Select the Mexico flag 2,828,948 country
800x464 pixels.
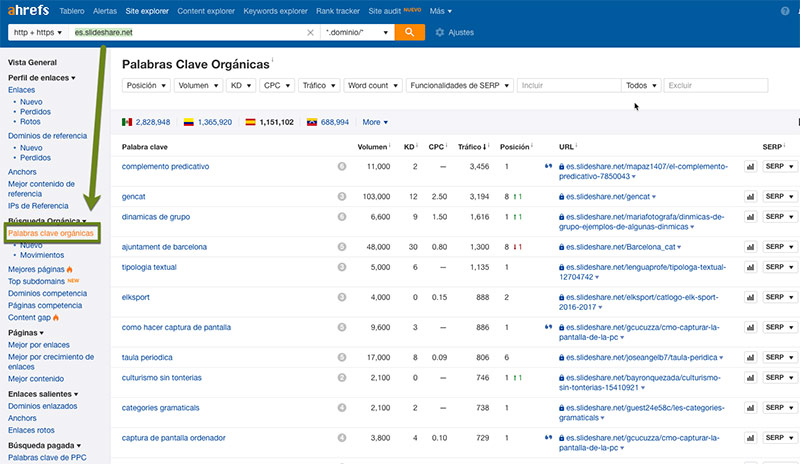(146, 122)
